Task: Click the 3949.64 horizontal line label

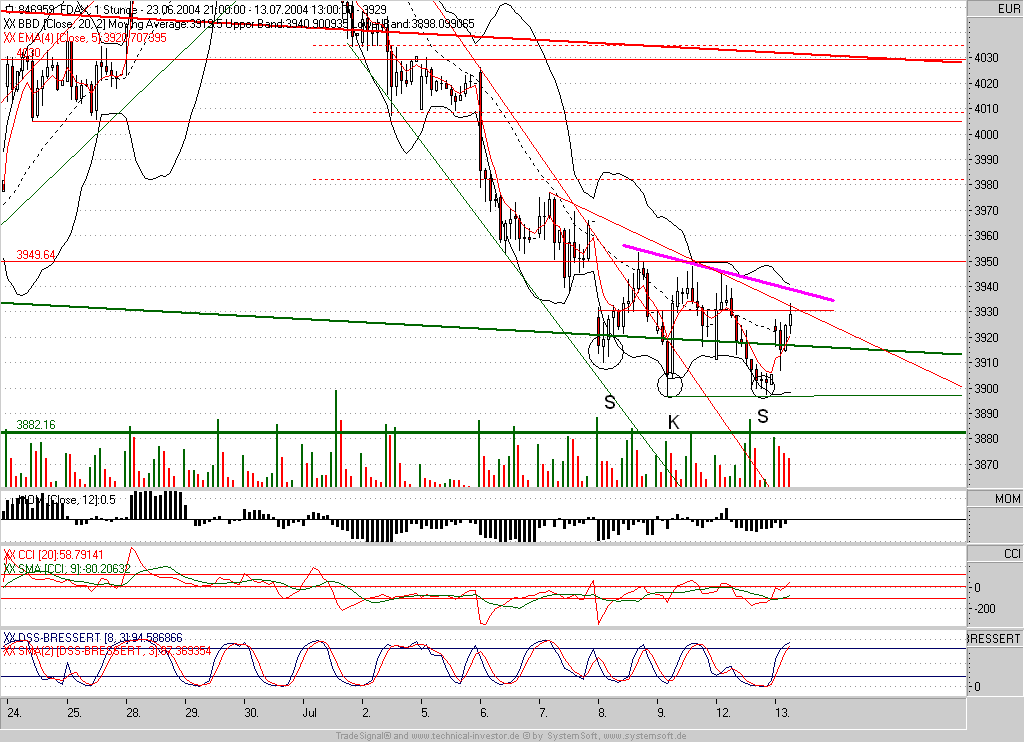Action: click(36, 255)
